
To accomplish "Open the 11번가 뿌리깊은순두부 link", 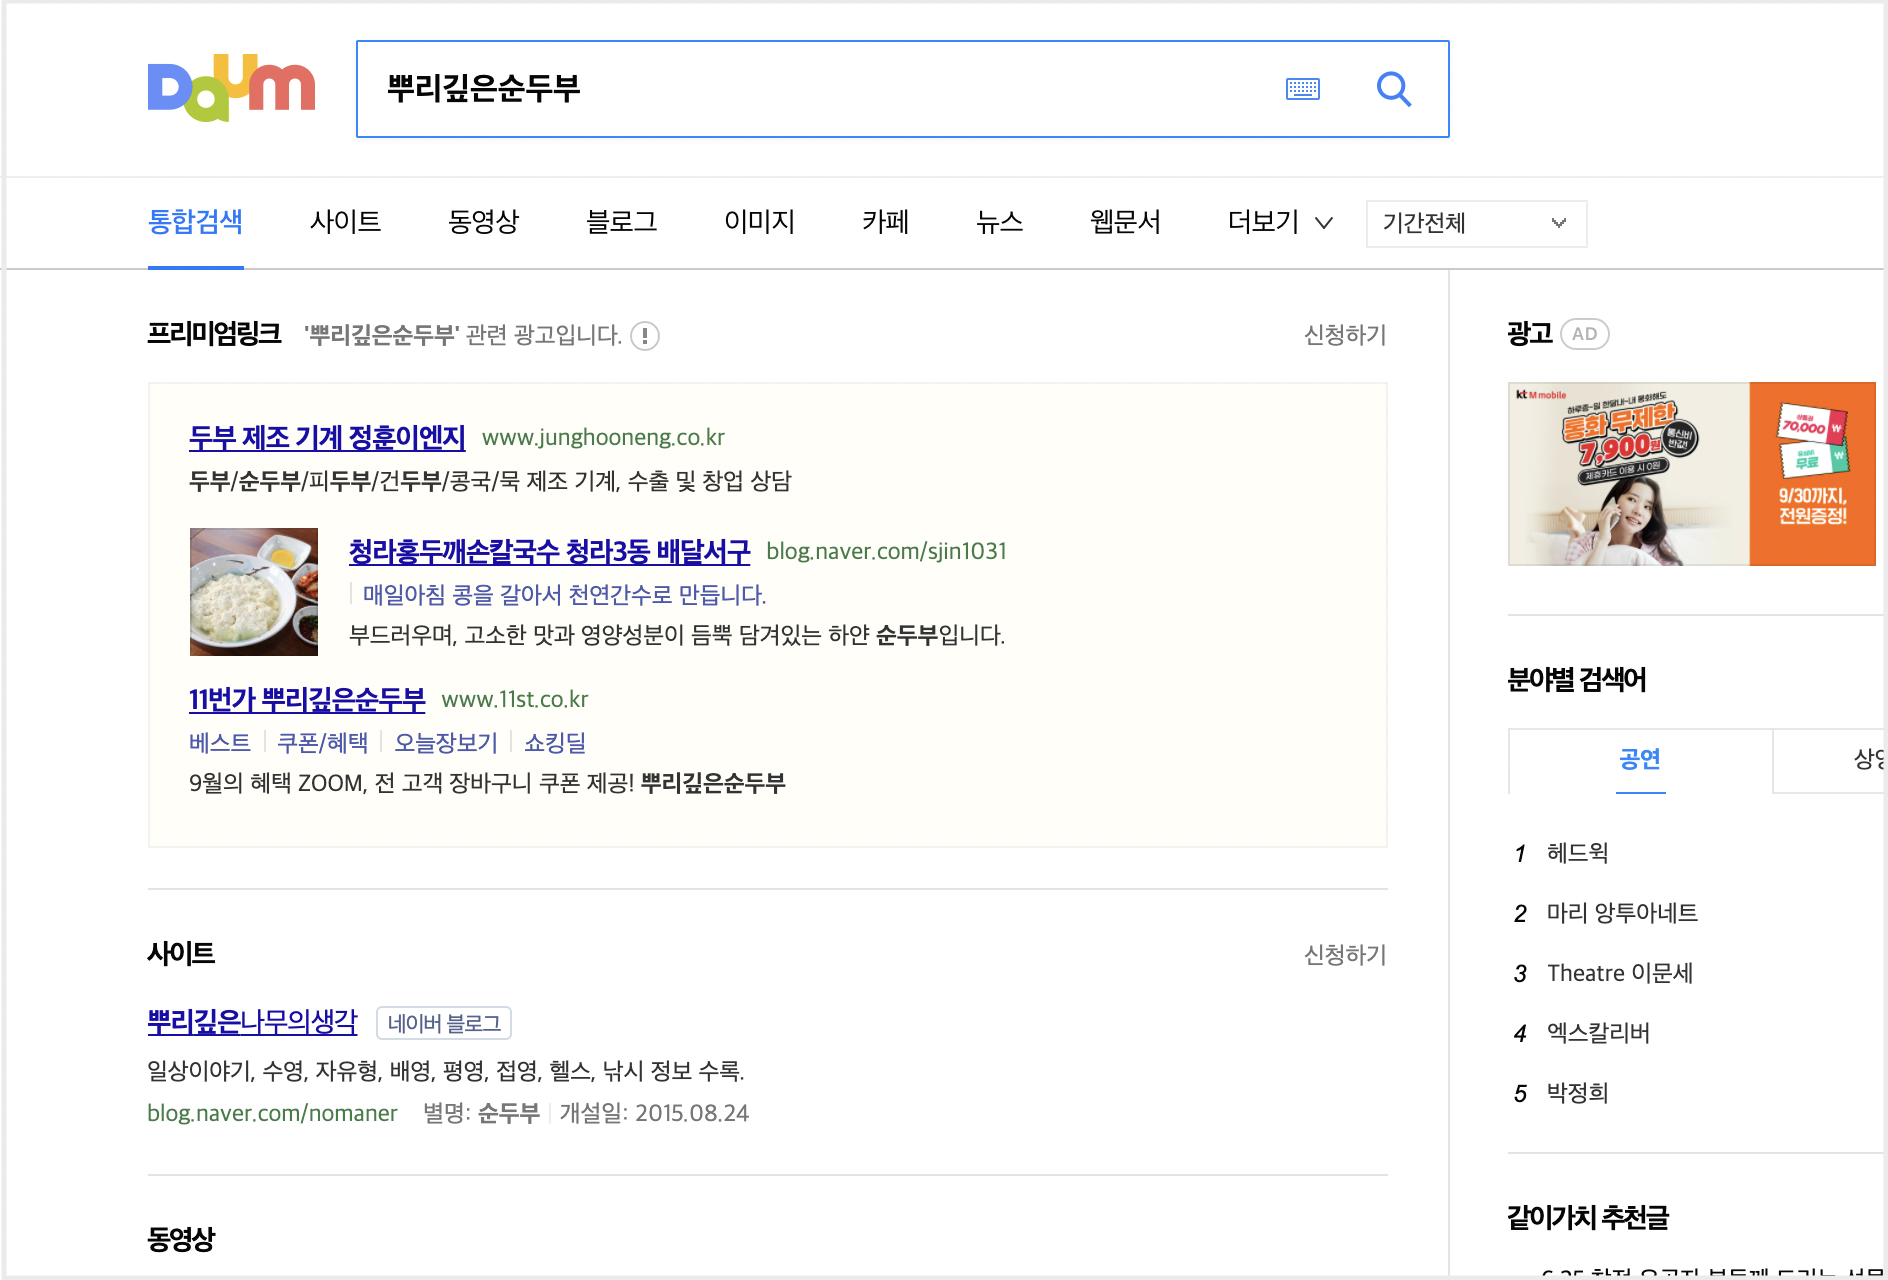I will (307, 699).
